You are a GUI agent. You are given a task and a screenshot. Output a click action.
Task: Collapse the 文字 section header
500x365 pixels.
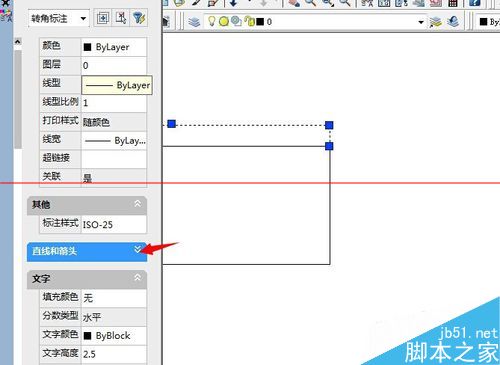pos(87,279)
